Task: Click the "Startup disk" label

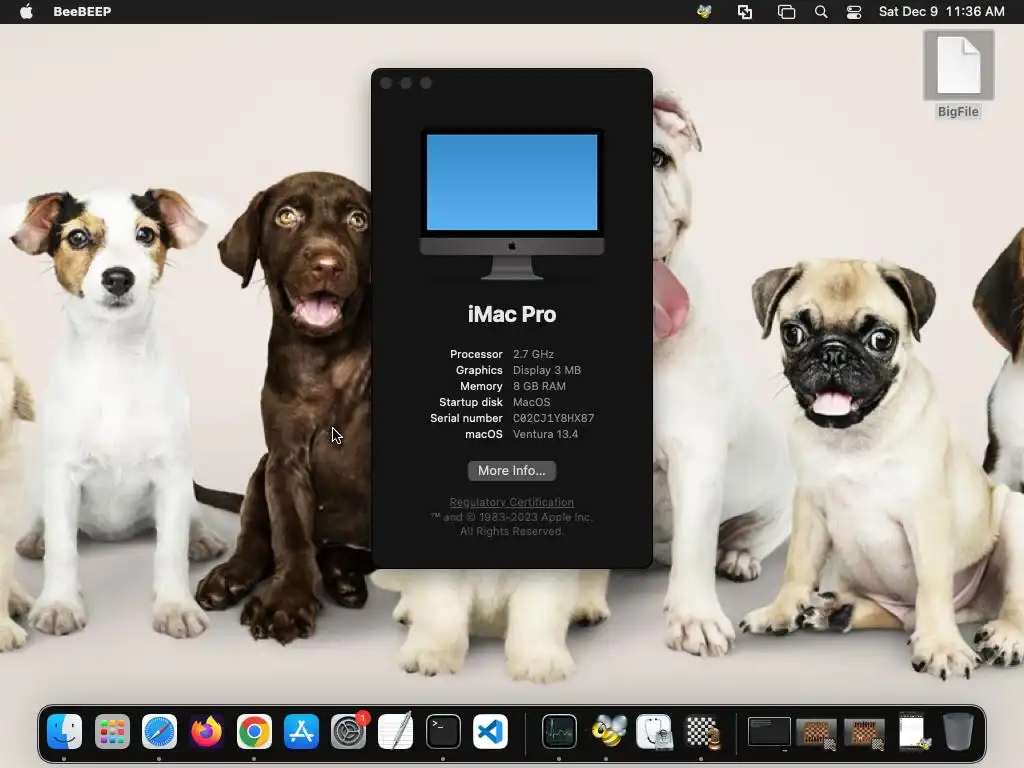Action: click(471, 402)
